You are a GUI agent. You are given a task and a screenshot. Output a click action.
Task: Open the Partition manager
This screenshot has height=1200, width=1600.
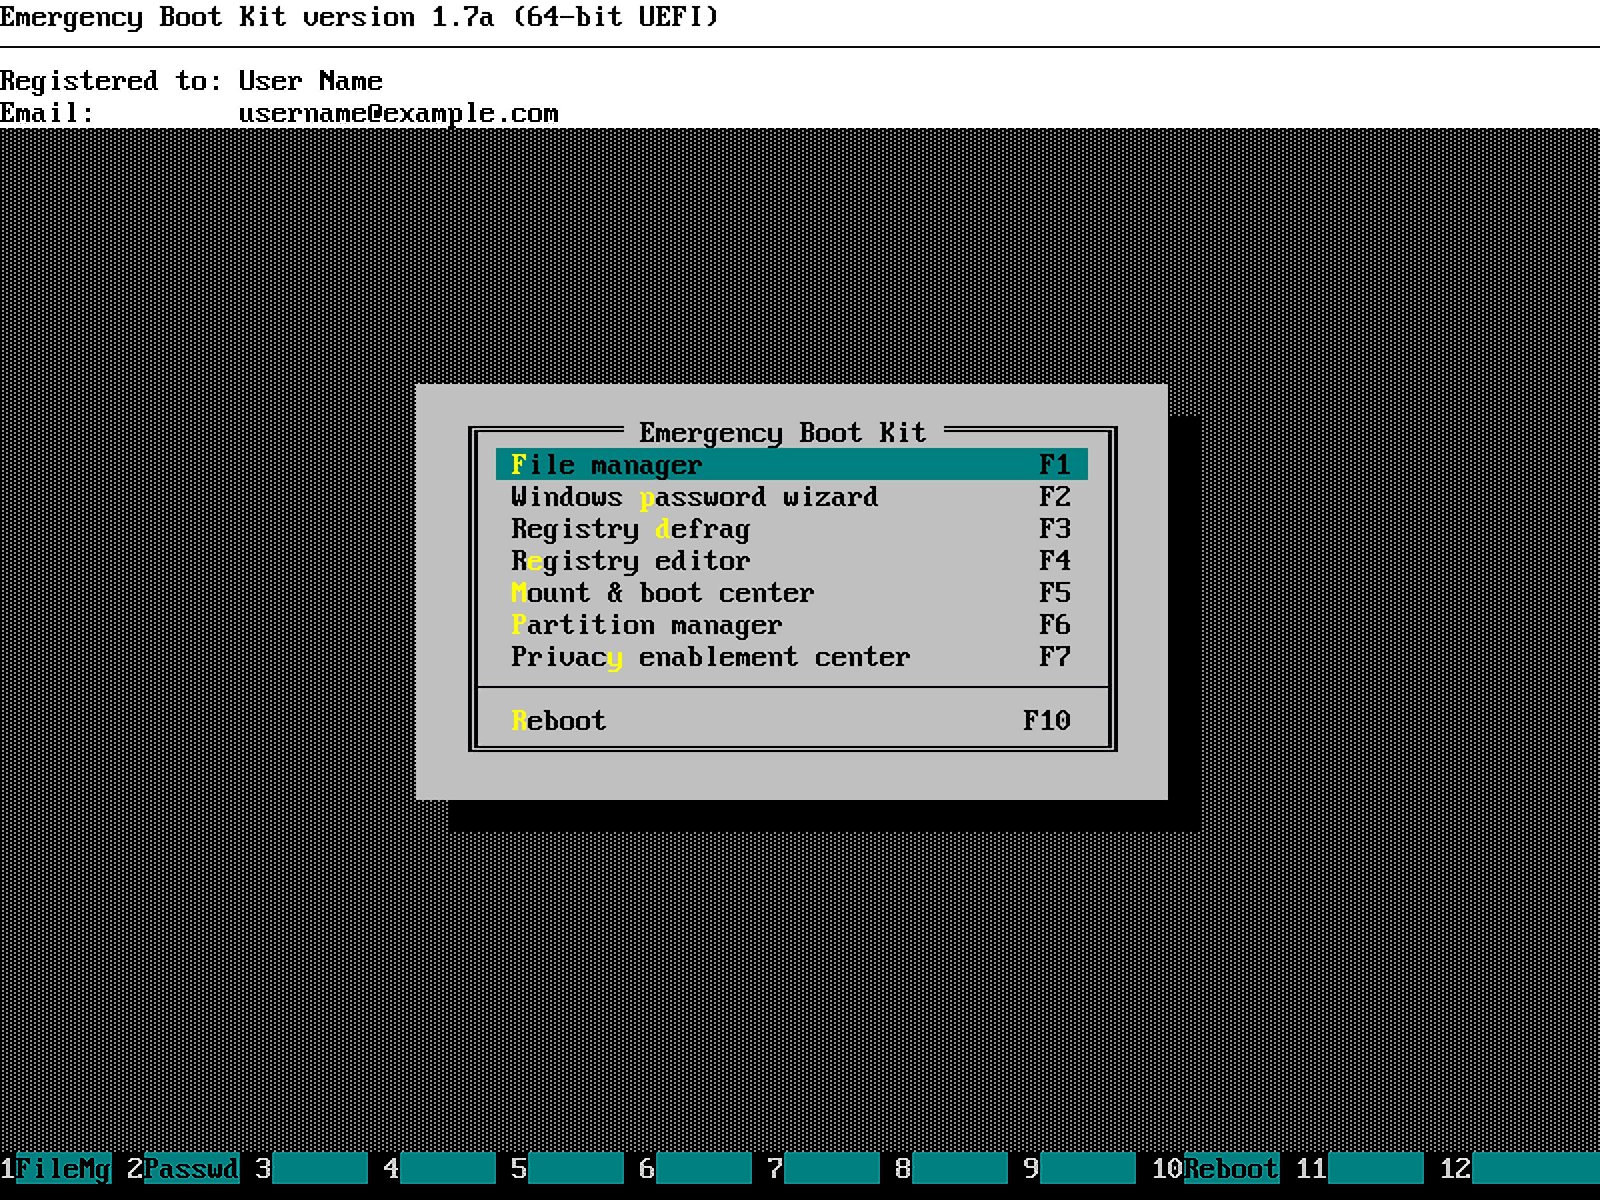point(646,625)
